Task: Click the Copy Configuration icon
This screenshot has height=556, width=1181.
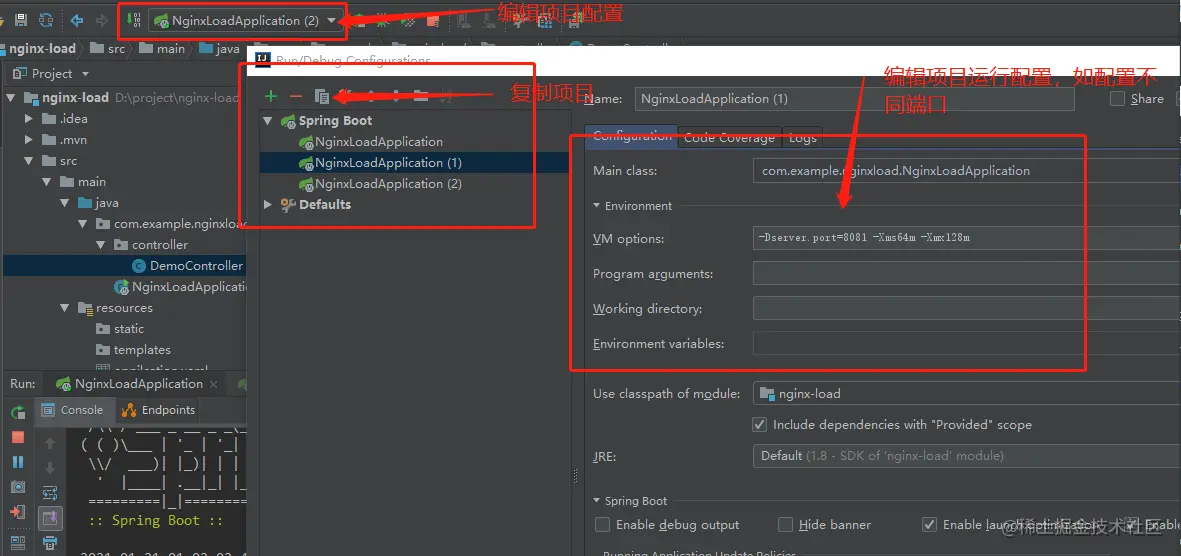Action: pyautogui.click(x=322, y=96)
